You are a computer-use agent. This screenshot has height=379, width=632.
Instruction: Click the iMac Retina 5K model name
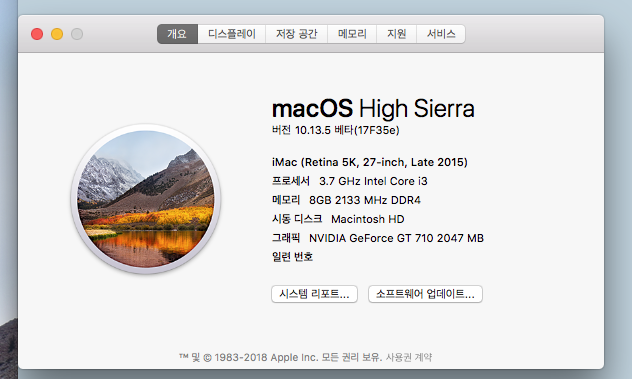tap(370, 162)
